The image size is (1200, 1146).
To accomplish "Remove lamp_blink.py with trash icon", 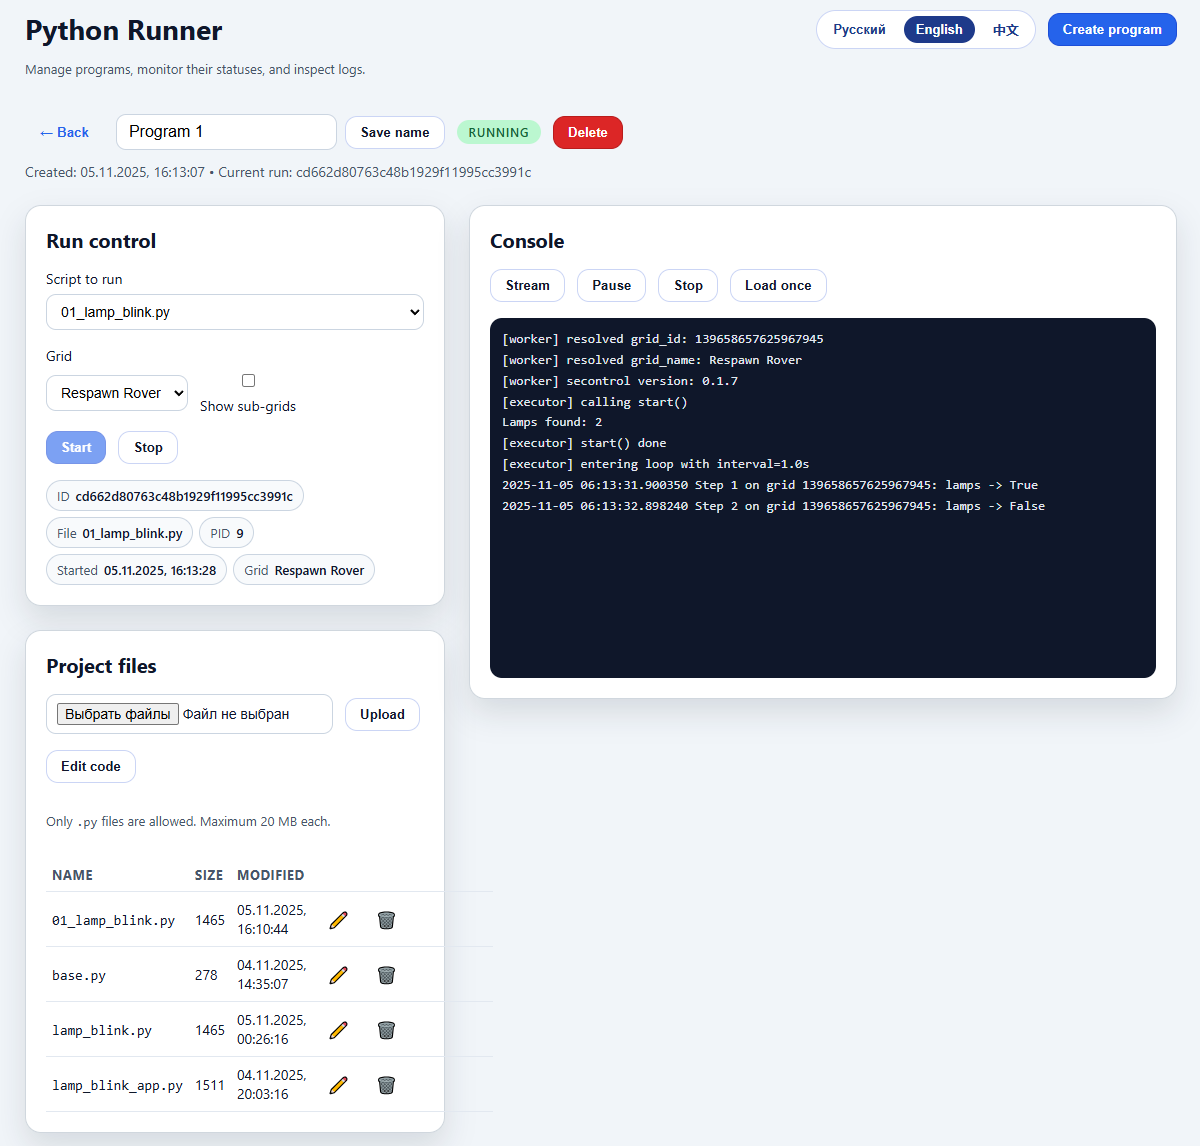I will pos(386,1030).
